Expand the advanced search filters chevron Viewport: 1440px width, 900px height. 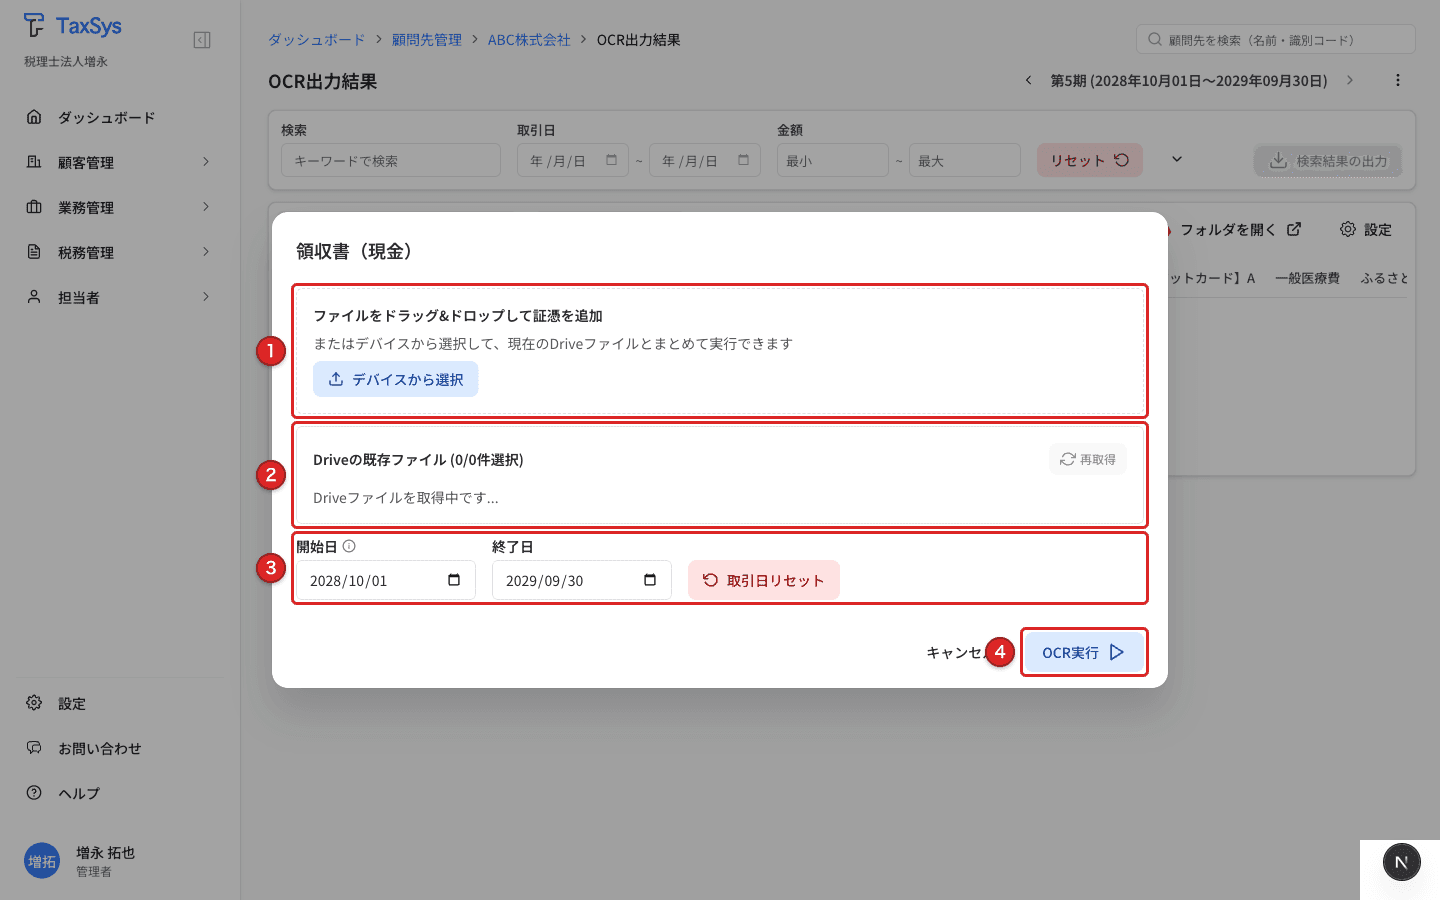[x=1177, y=158]
